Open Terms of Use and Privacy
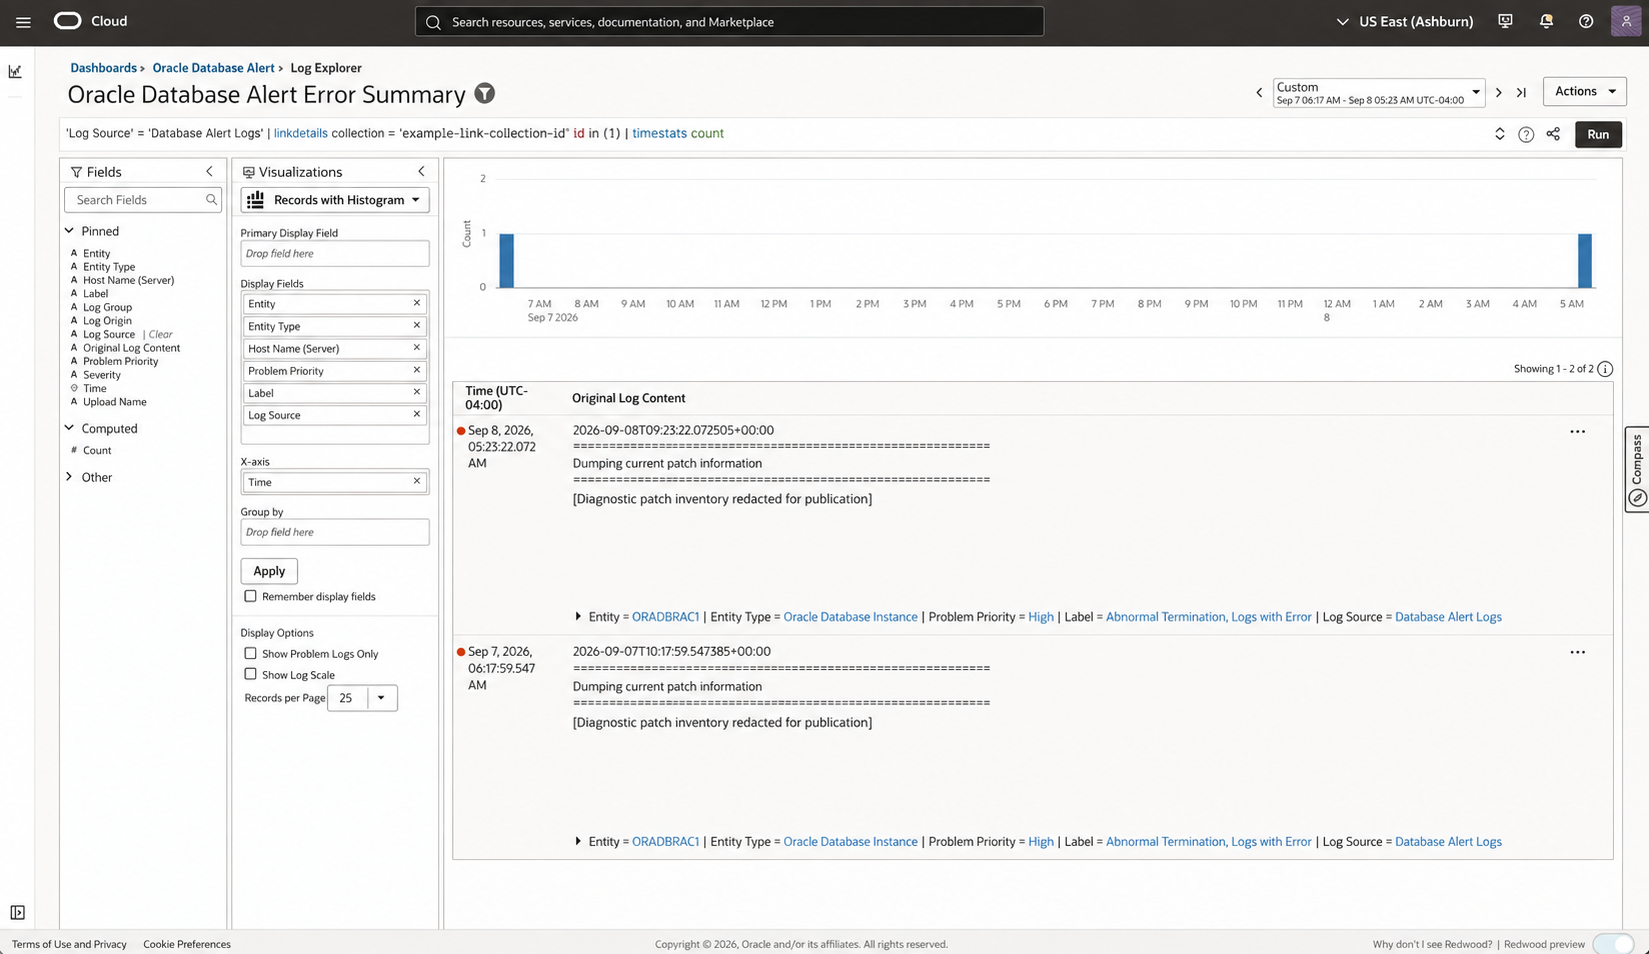The height and width of the screenshot is (954, 1649). click(69, 944)
